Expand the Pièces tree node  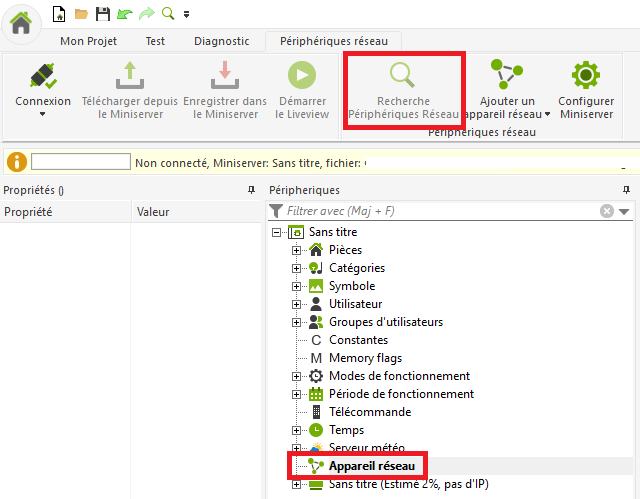coord(297,250)
